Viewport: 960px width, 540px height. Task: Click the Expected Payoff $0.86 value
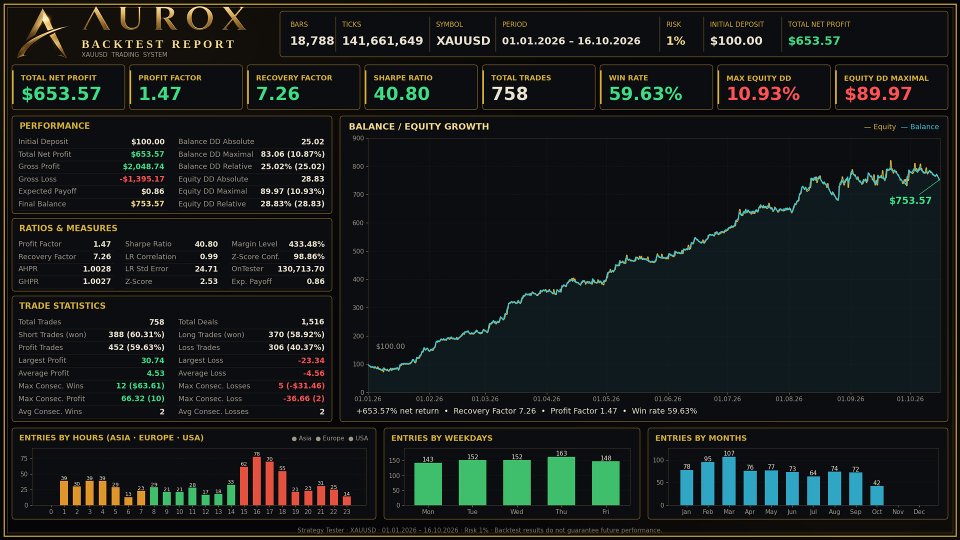click(x=152, y=192)
